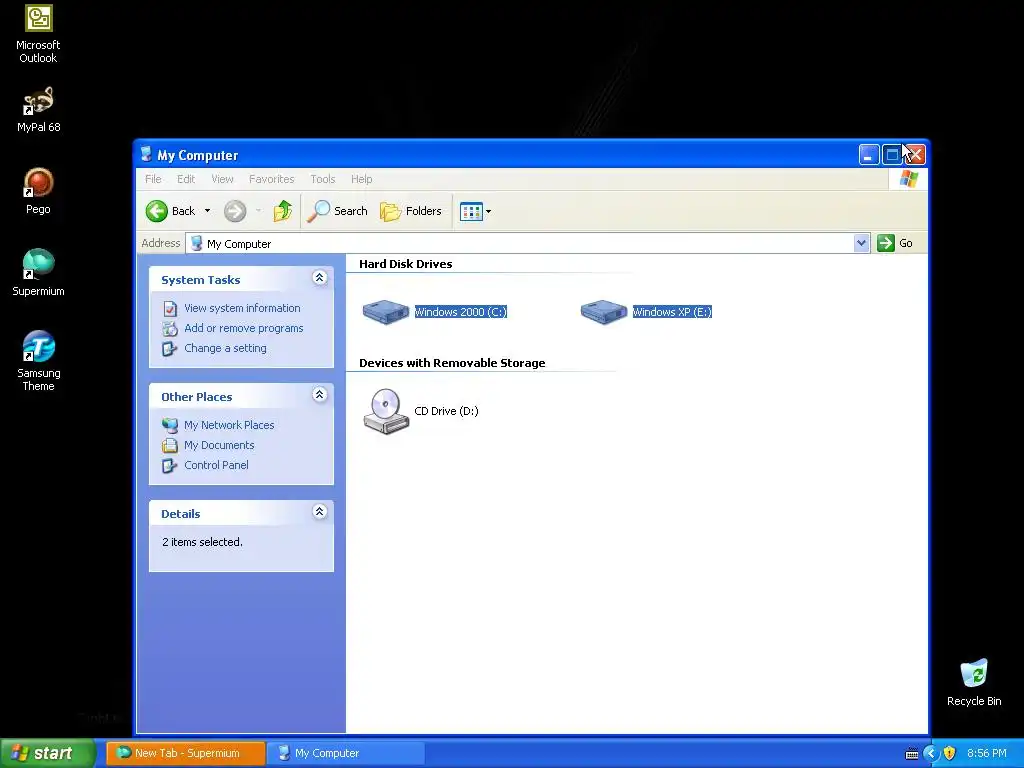Screen dimensions: 1024x768
Task: Minimize the My Computer window
Action: [x=869, y=155]
